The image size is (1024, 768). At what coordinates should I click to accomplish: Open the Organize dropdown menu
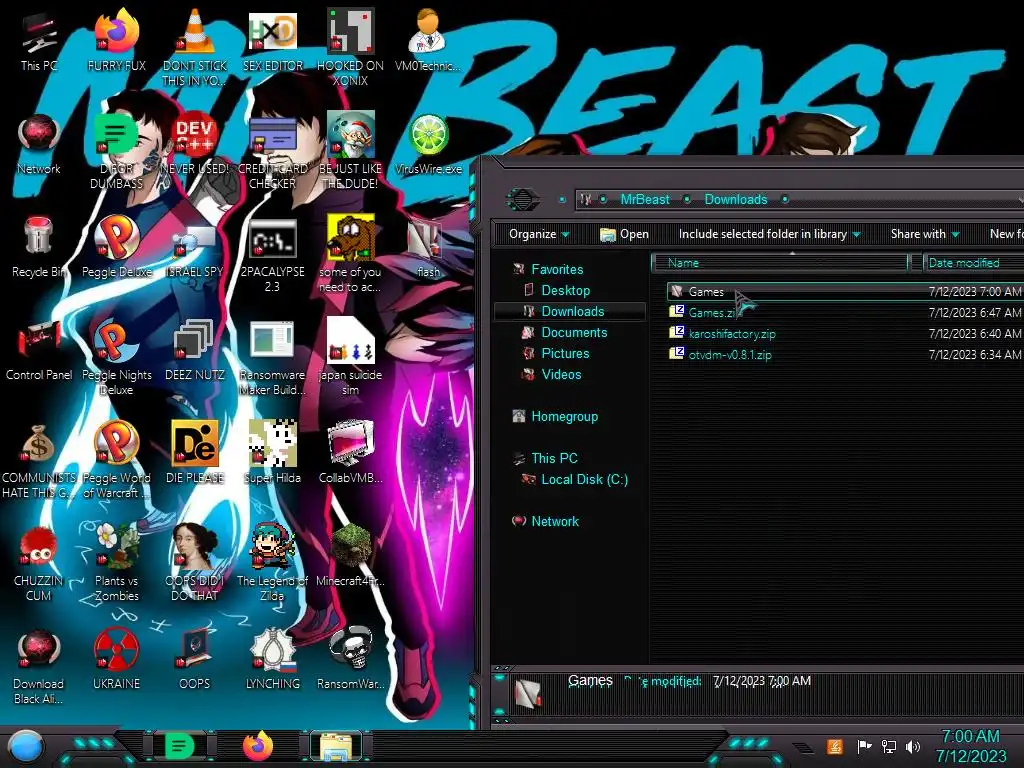[x=539, y=234]
